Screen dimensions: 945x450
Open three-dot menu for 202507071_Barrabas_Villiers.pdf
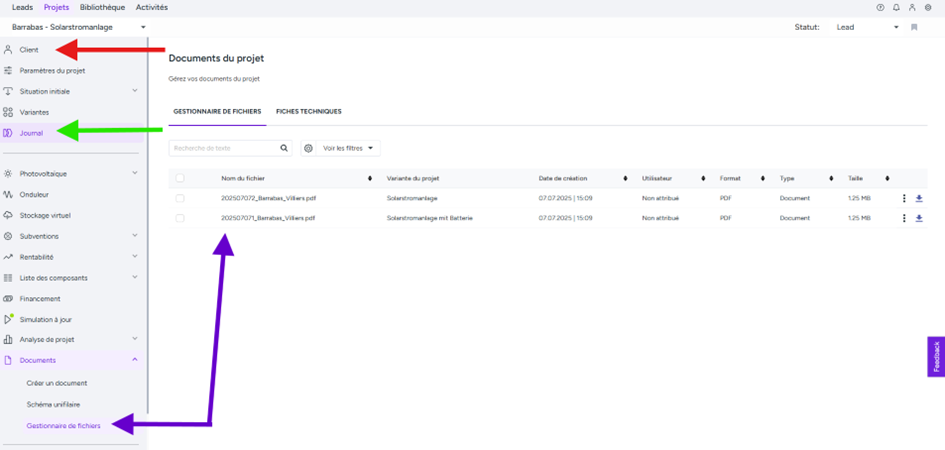[904, 218]
